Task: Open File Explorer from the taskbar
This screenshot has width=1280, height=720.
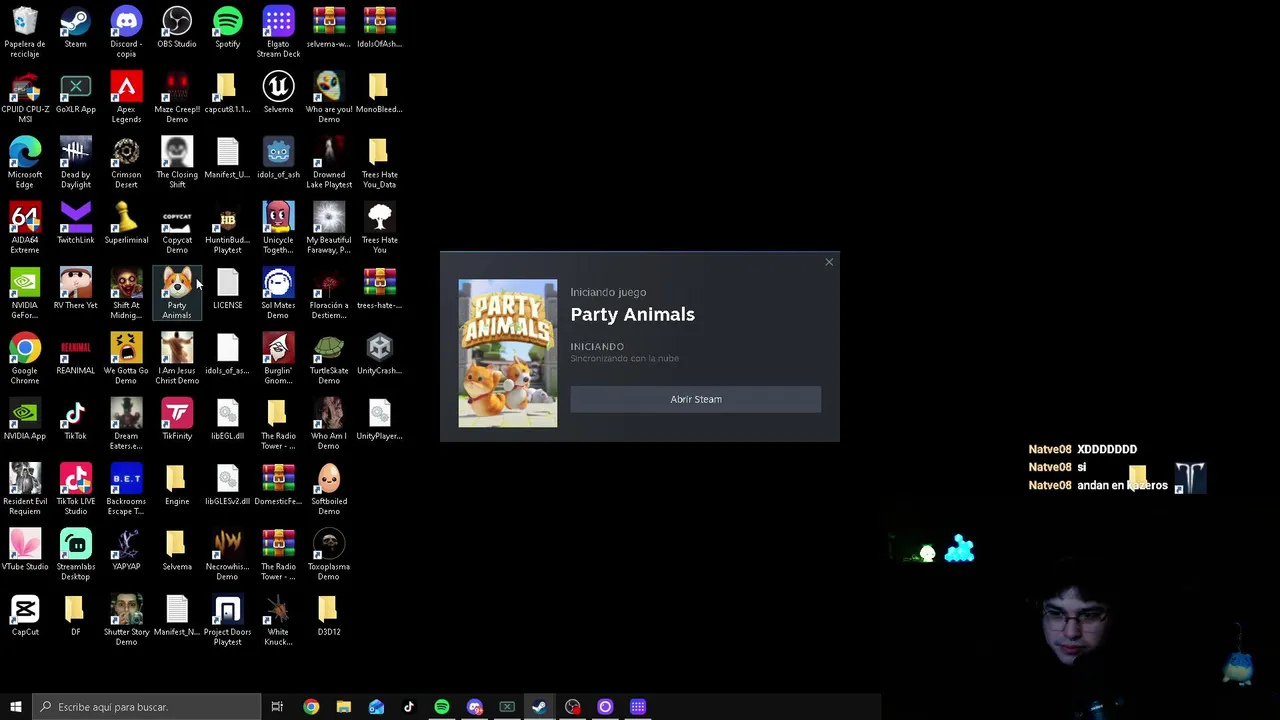Action: coord(343,707)
